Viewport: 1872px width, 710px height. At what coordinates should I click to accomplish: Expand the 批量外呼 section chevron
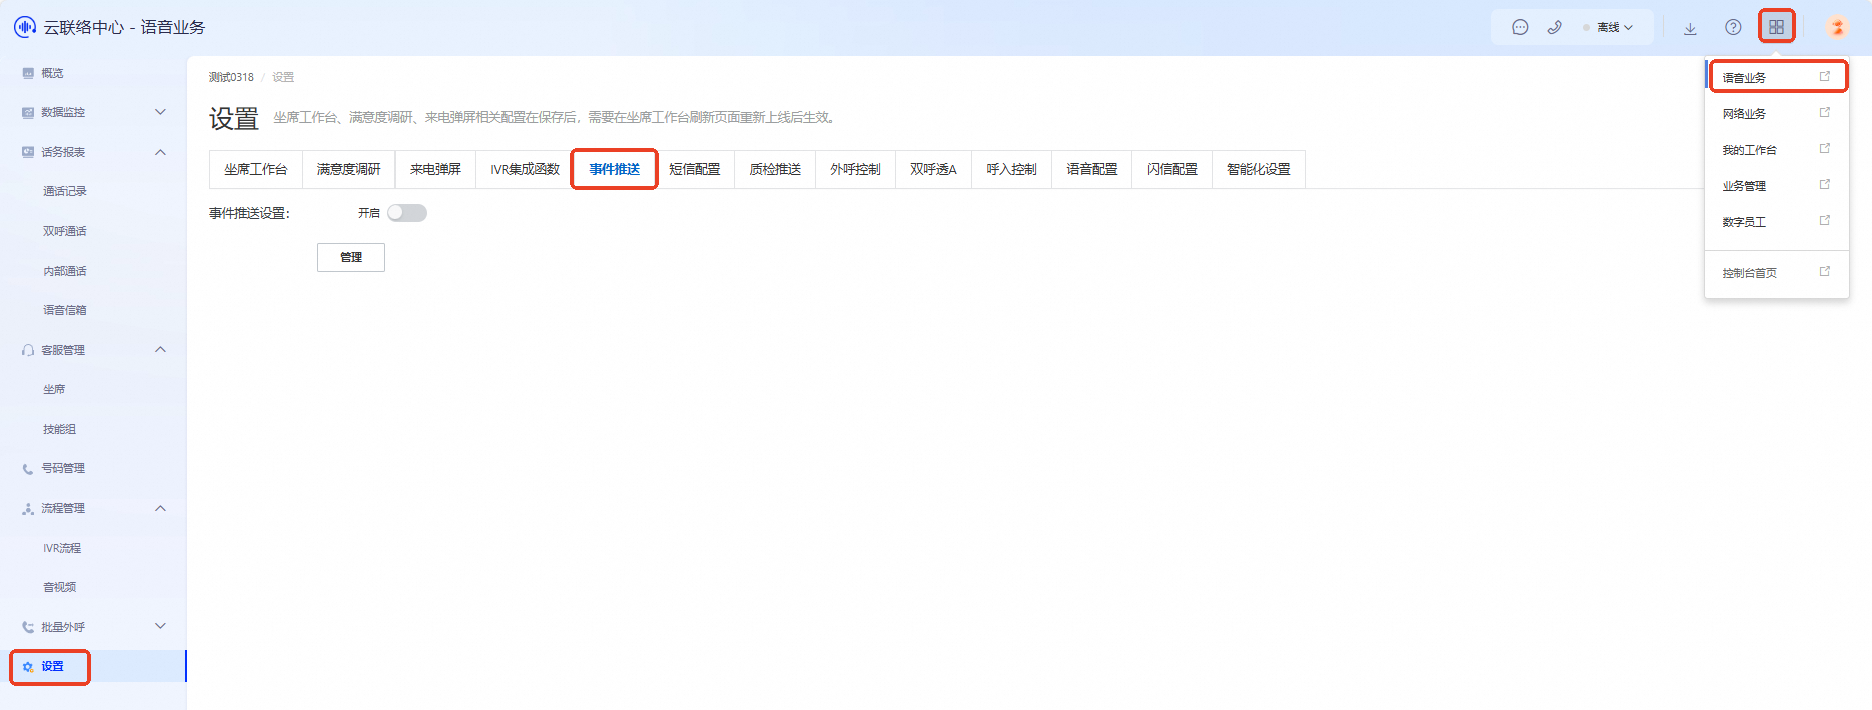pyautogui.click(x=160, y=627)
